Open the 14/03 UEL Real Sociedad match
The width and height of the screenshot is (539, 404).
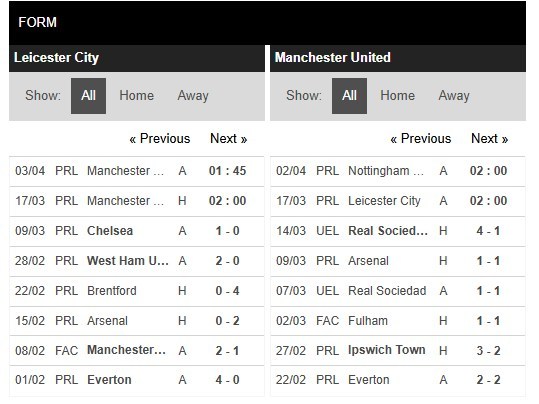(398, 231)
